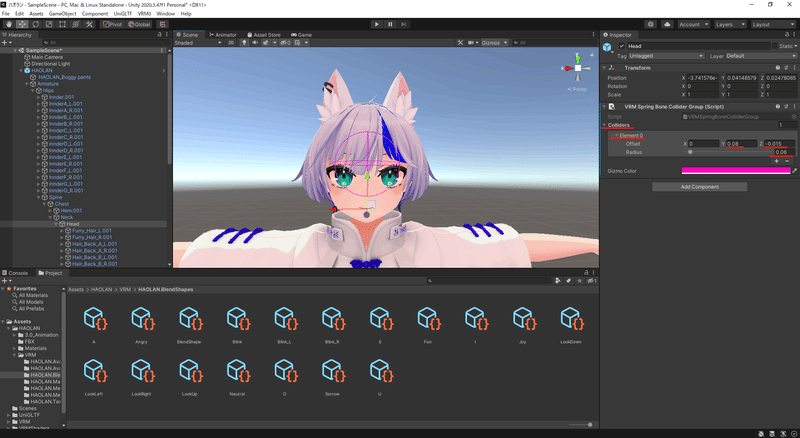Switch to the Asset Store tab
Viewport: 800px width, 438px height.
264,35
